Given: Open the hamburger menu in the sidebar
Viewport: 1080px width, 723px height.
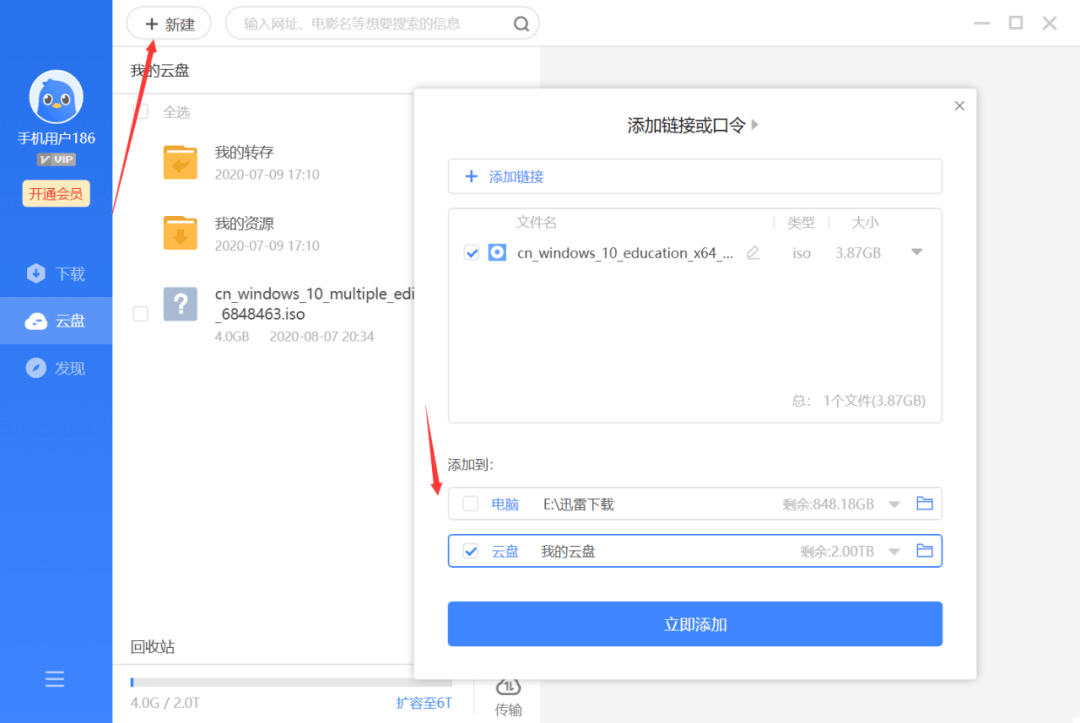Looking at the screenshot, I should 55,678.
